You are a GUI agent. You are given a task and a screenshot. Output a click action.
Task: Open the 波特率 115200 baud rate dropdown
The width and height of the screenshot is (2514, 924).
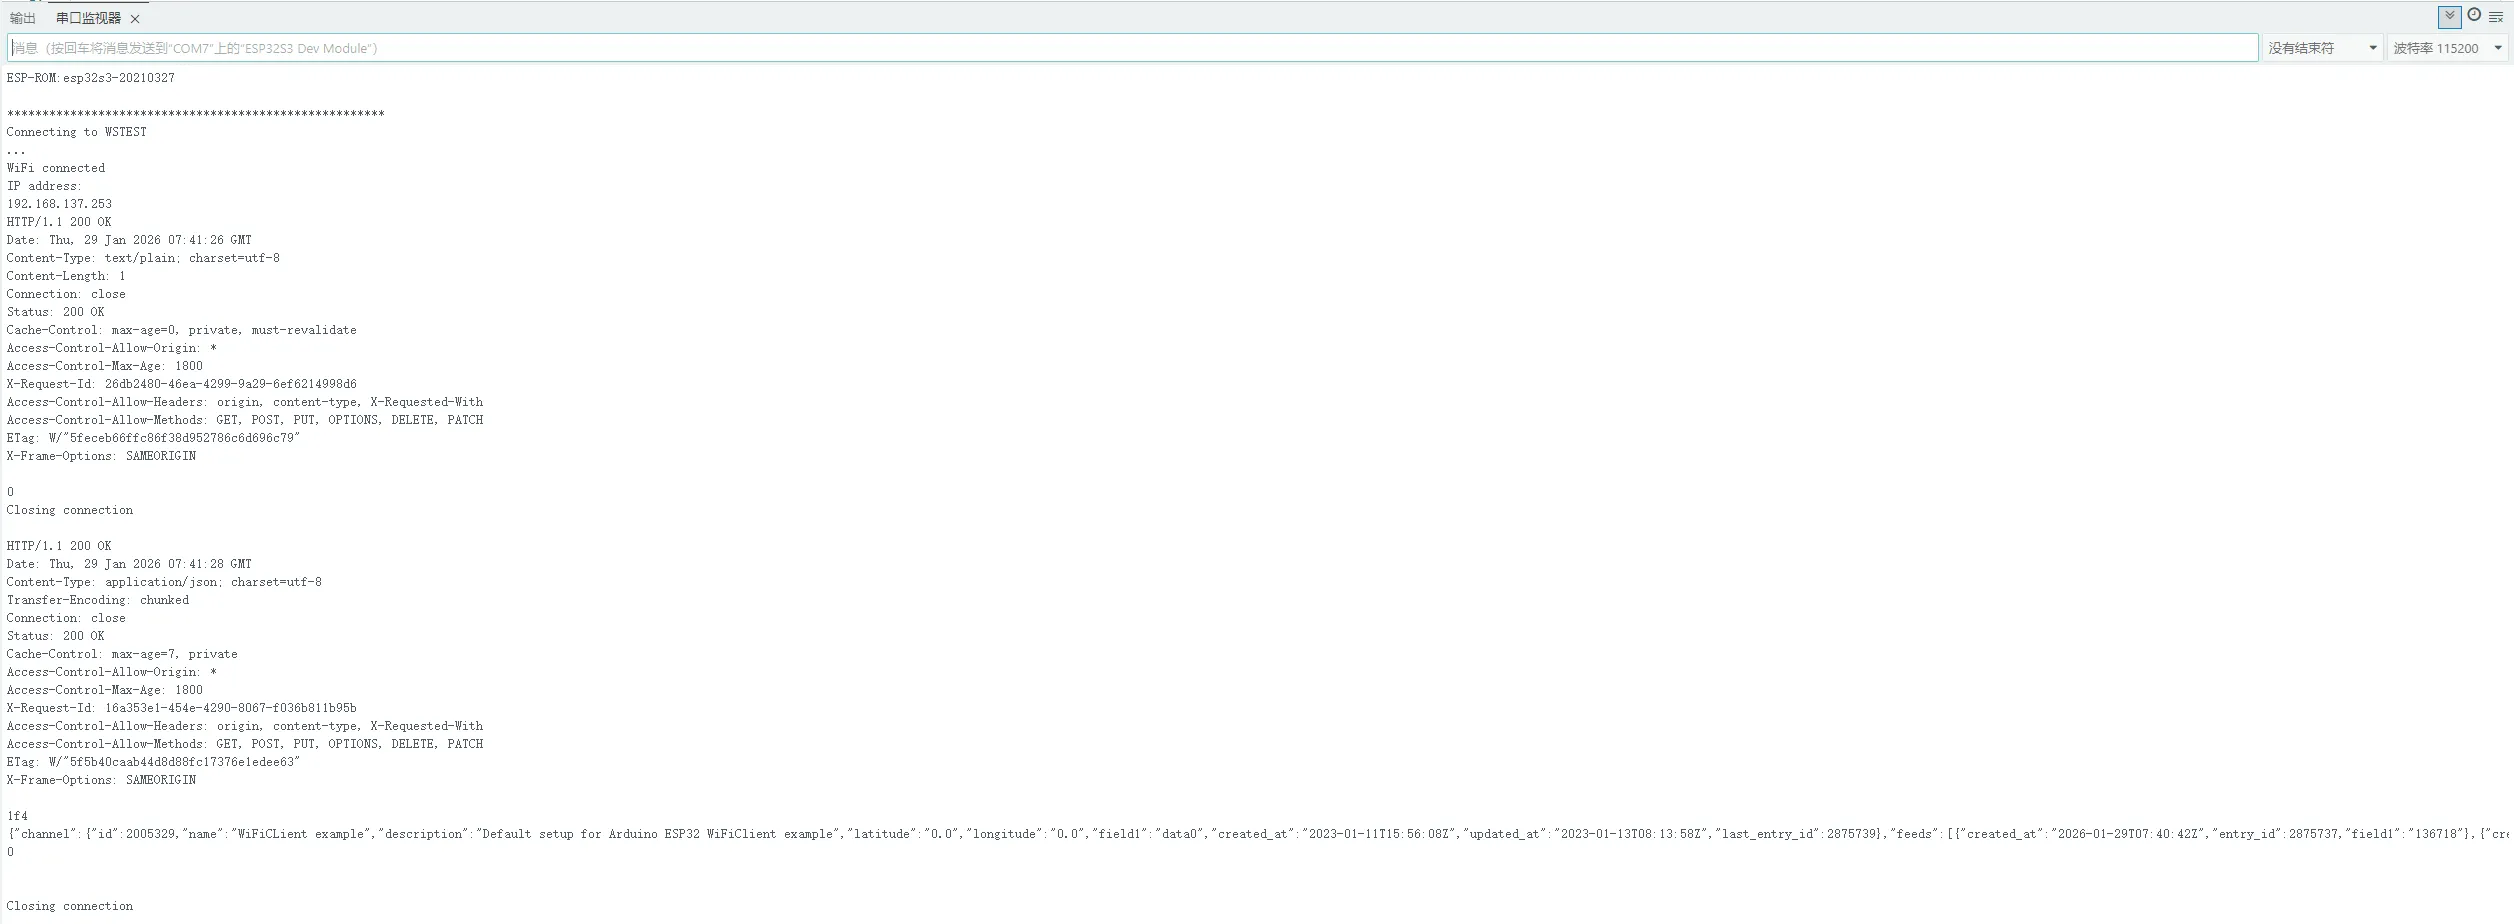click(x=2447, y=47)
